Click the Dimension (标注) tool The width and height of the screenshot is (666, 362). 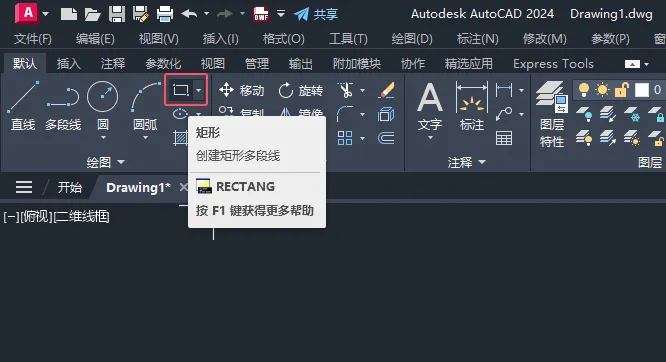[x=472, y=106]
